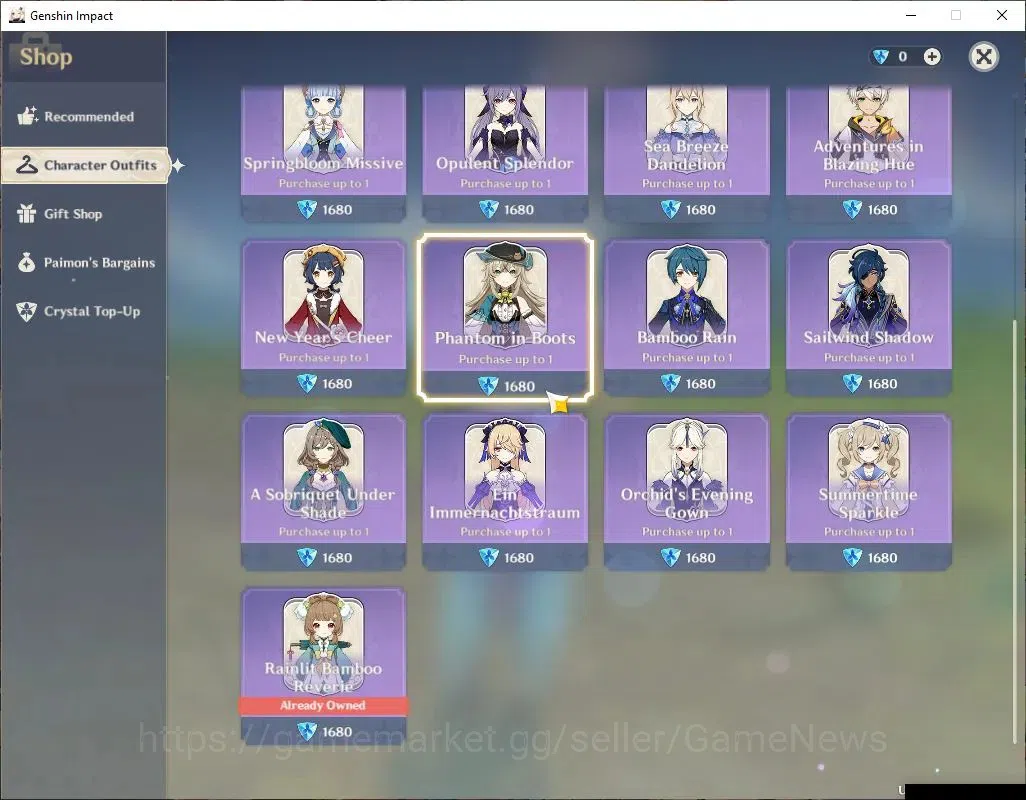
Task: Click 'Purchase up to 1' under Summertime Sparkle
Action: [869, 532]
